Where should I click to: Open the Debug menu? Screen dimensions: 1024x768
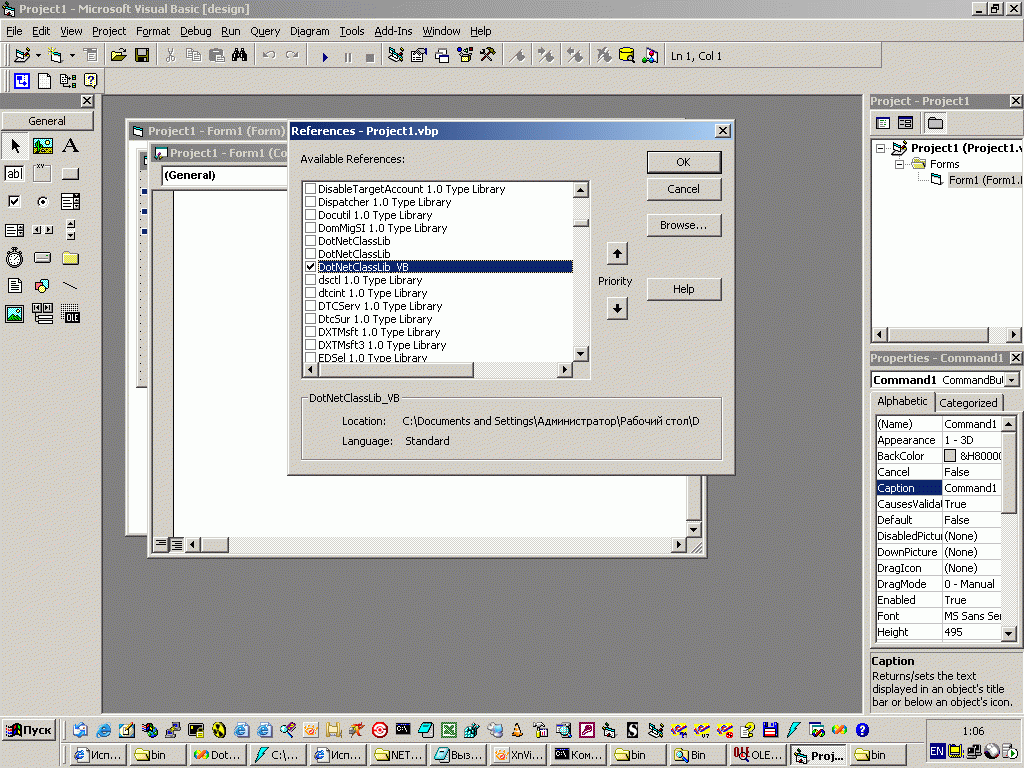[x=195, y=31]
